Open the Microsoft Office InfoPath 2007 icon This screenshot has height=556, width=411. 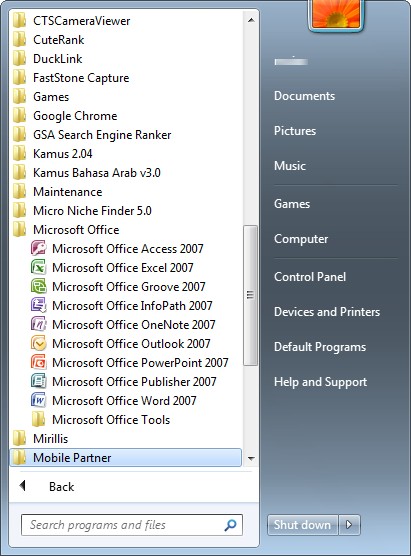coord(38,305)
